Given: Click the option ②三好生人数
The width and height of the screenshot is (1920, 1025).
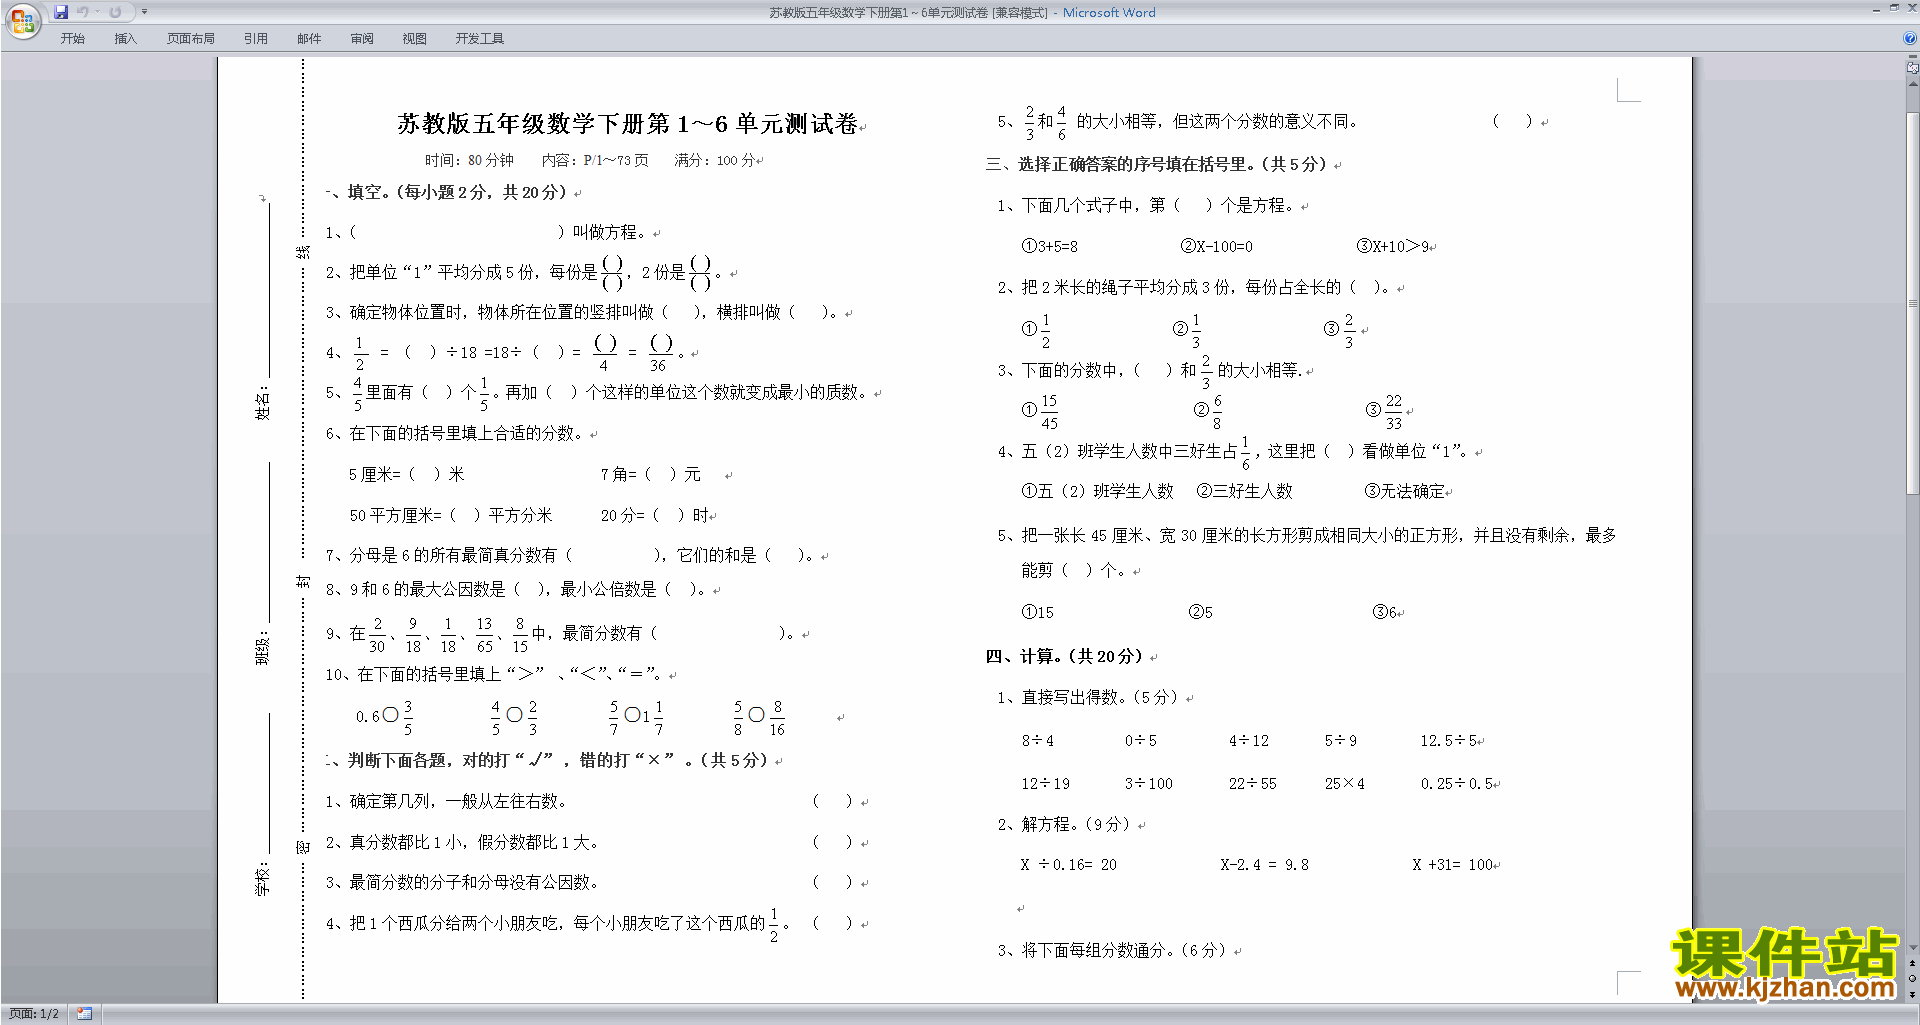Looking at the screenshot, I should pyautogui.click(x=1245, y=491).
